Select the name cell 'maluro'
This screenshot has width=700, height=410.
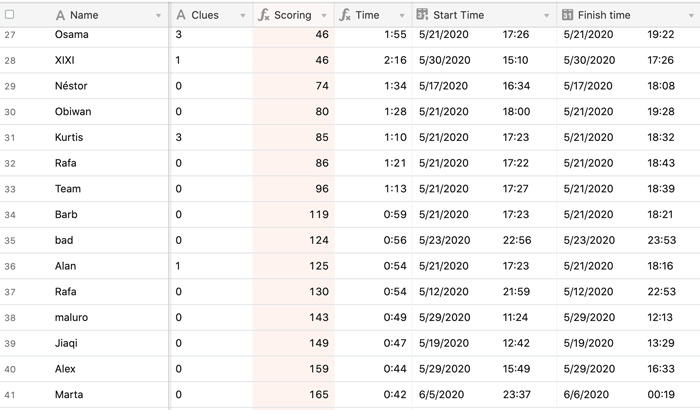pos(71,318)
